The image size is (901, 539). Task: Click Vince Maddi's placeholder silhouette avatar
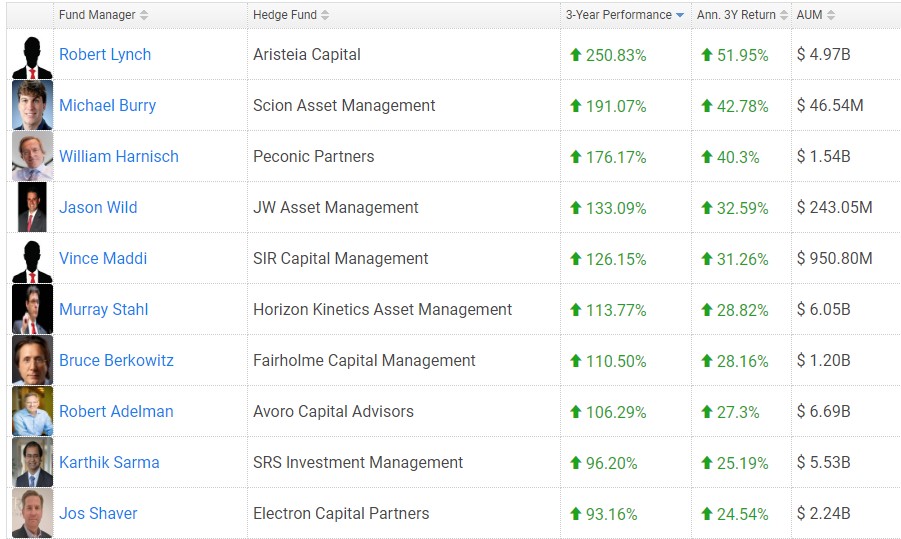click(32, 259)
